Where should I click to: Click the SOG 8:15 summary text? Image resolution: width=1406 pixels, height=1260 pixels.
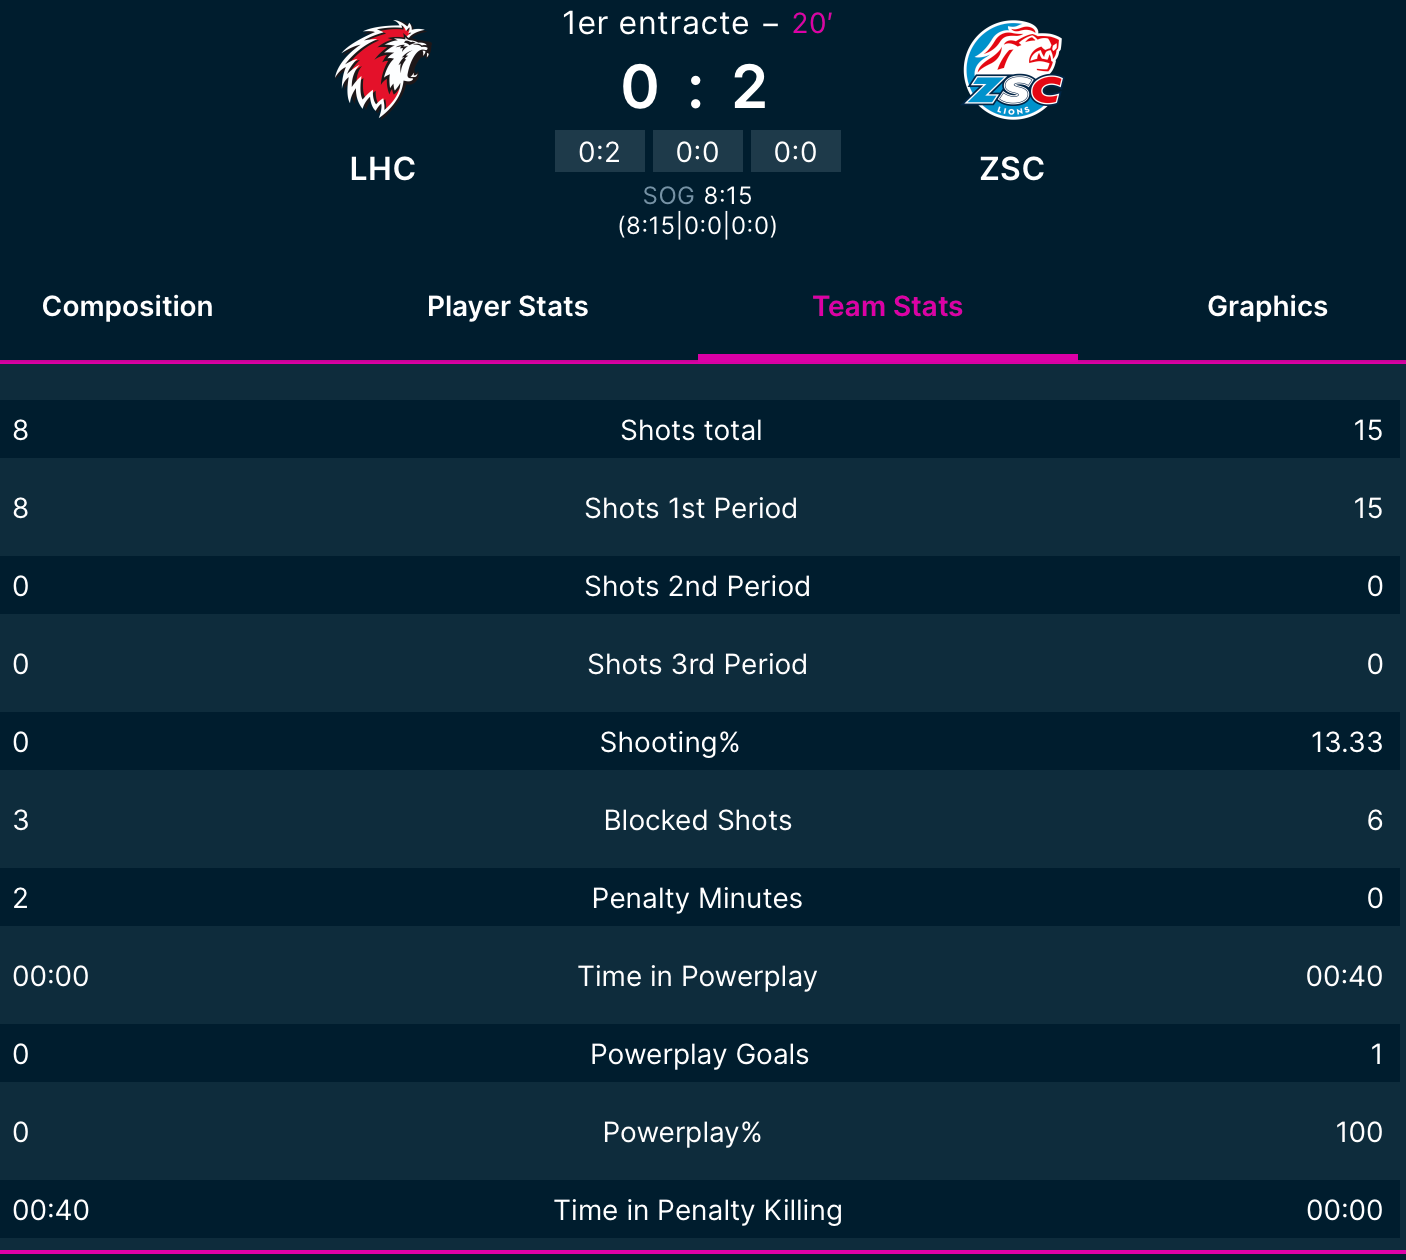click(697, 195)
